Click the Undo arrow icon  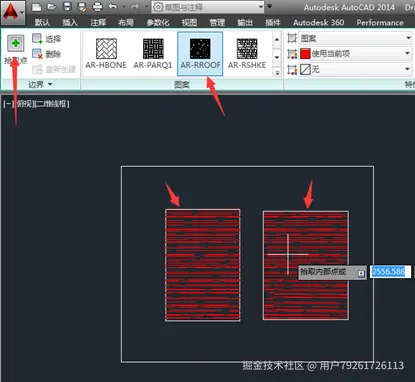[113, 7]
